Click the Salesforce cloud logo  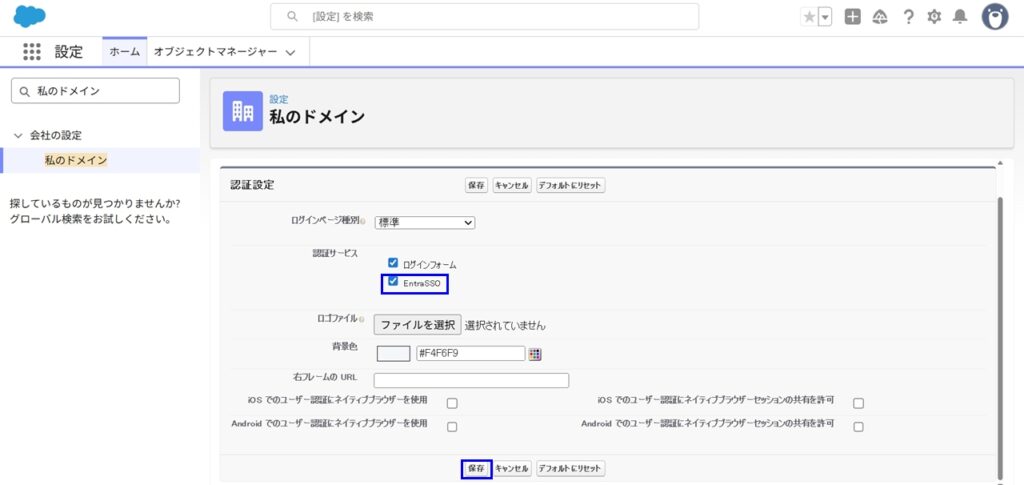(x=31, y=17)
